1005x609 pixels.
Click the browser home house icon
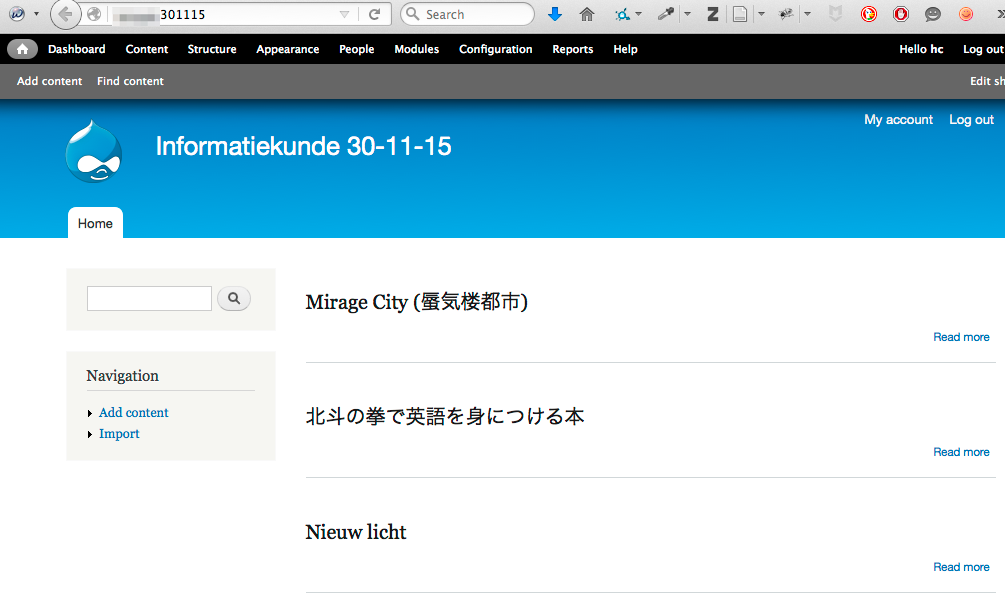587,14
